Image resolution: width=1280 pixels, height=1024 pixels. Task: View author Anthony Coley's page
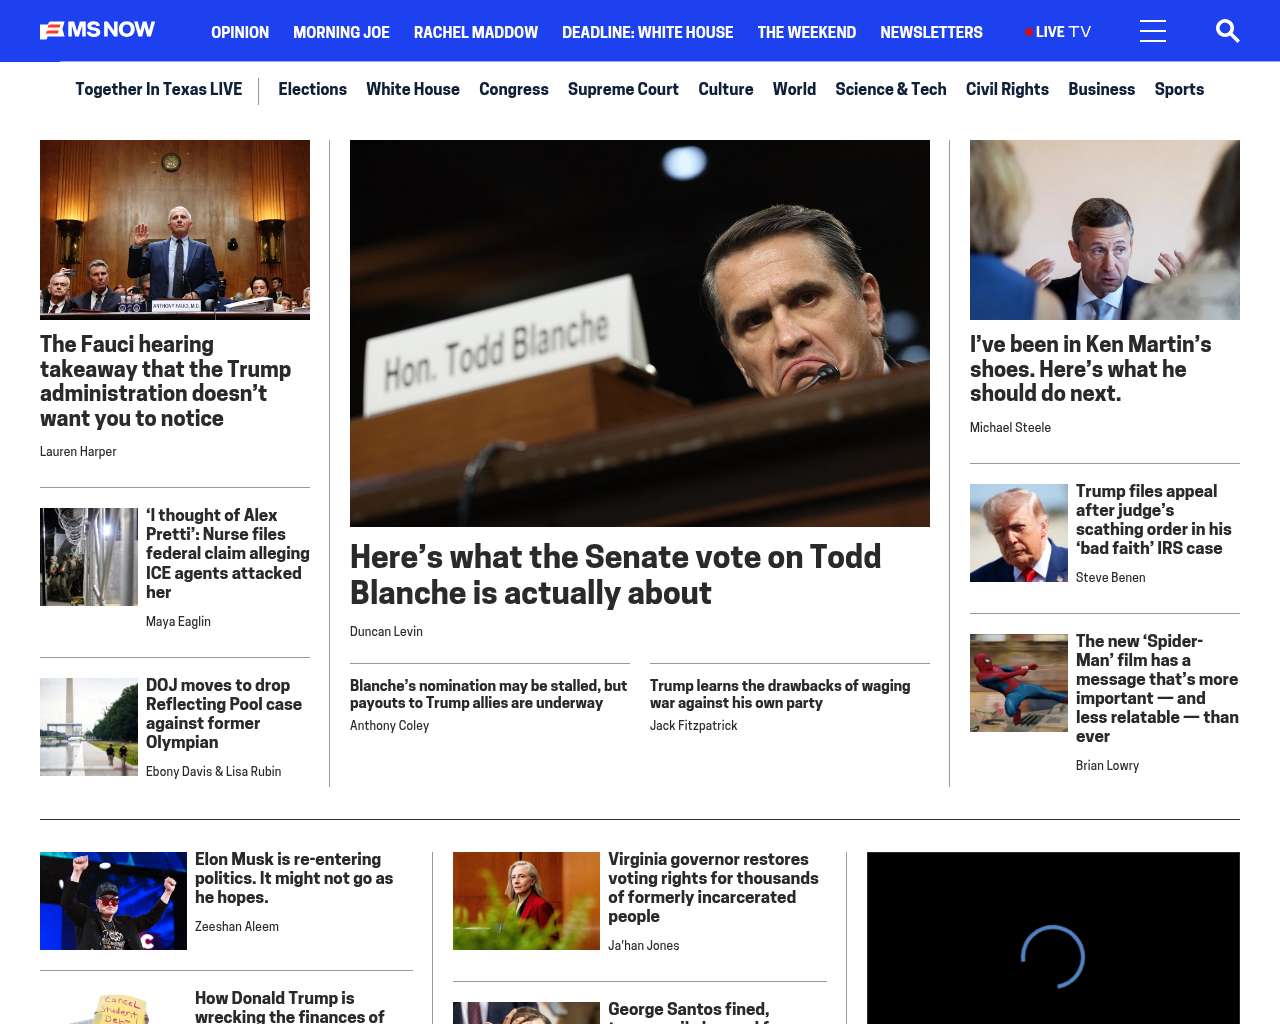click(389, 726)
